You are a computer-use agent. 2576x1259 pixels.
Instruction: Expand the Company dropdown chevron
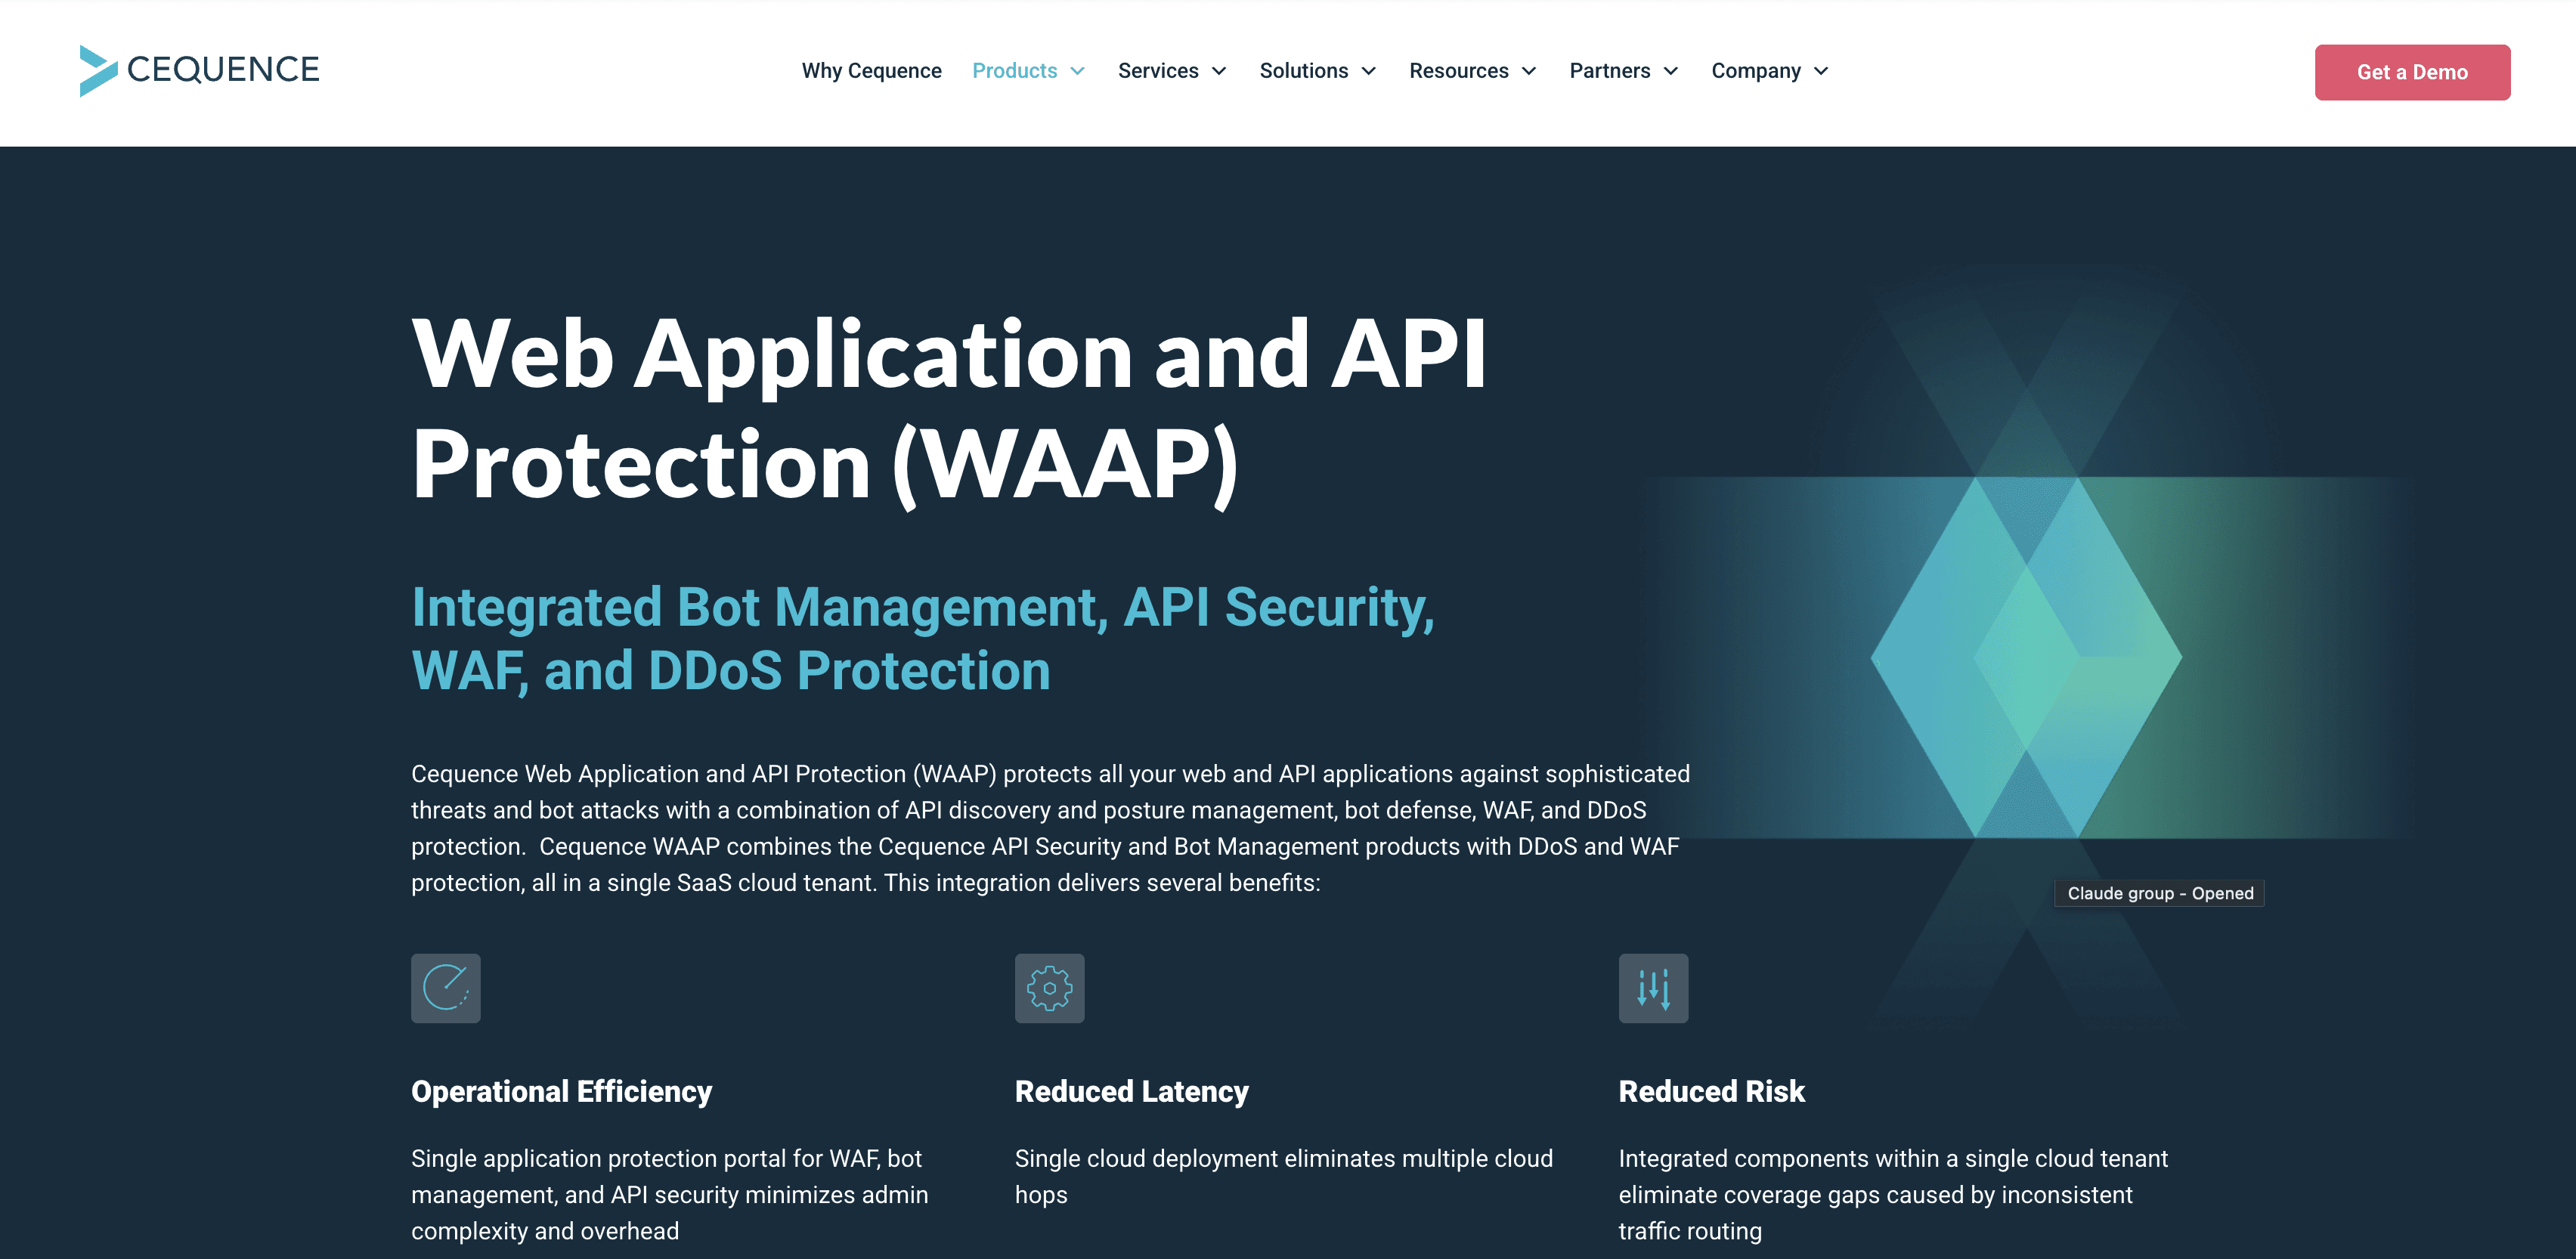tap(1821, 71)
